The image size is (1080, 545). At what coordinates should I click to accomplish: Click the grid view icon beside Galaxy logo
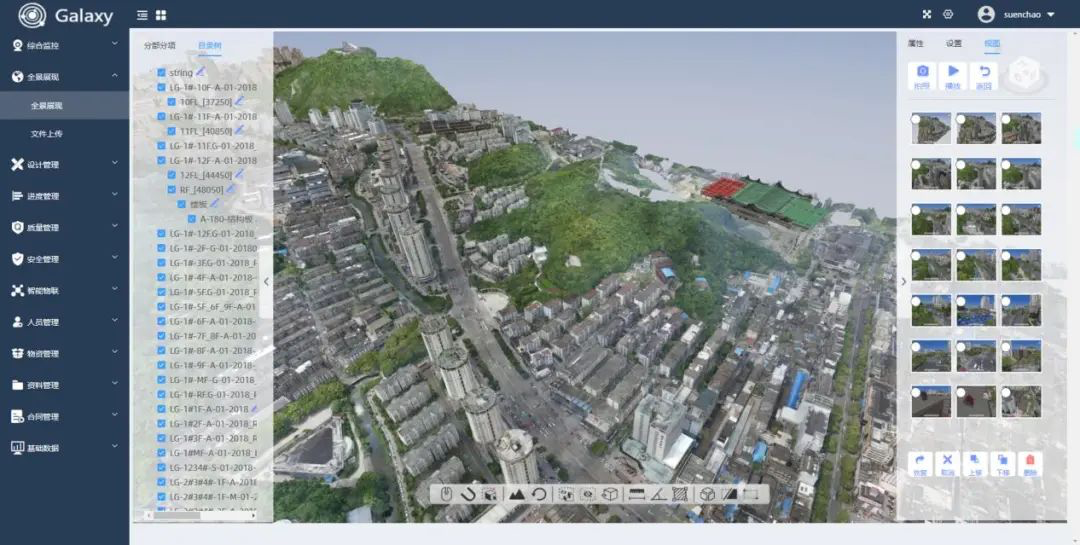pos(161,14)
